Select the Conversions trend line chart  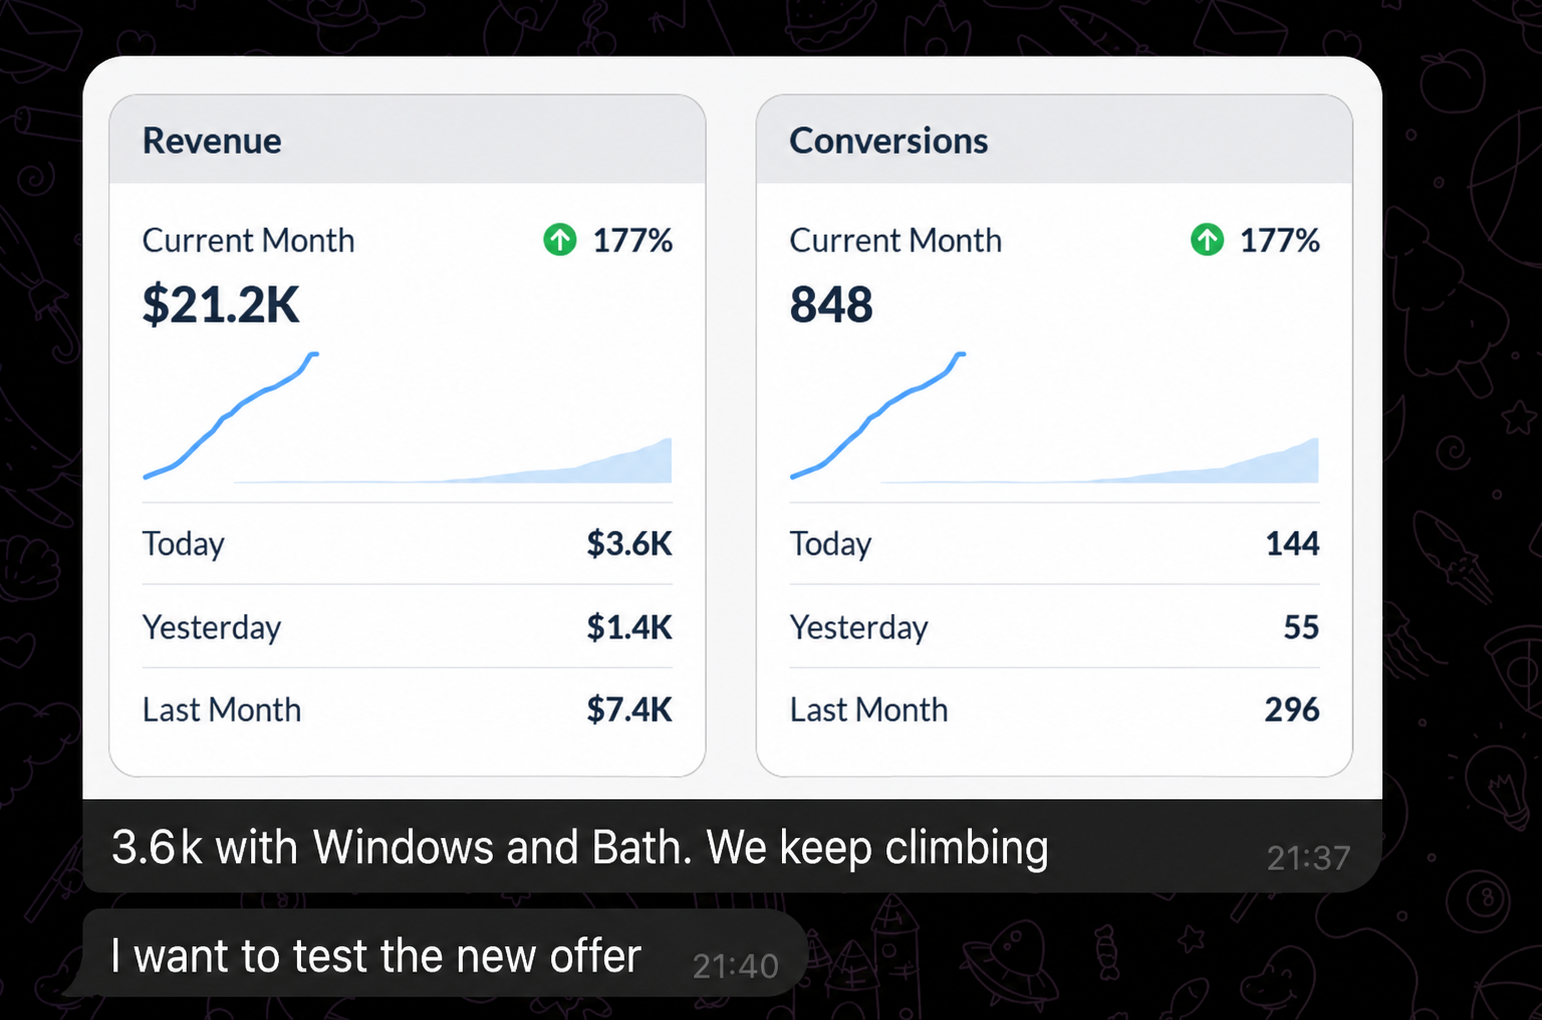(x=1054, y=418)
